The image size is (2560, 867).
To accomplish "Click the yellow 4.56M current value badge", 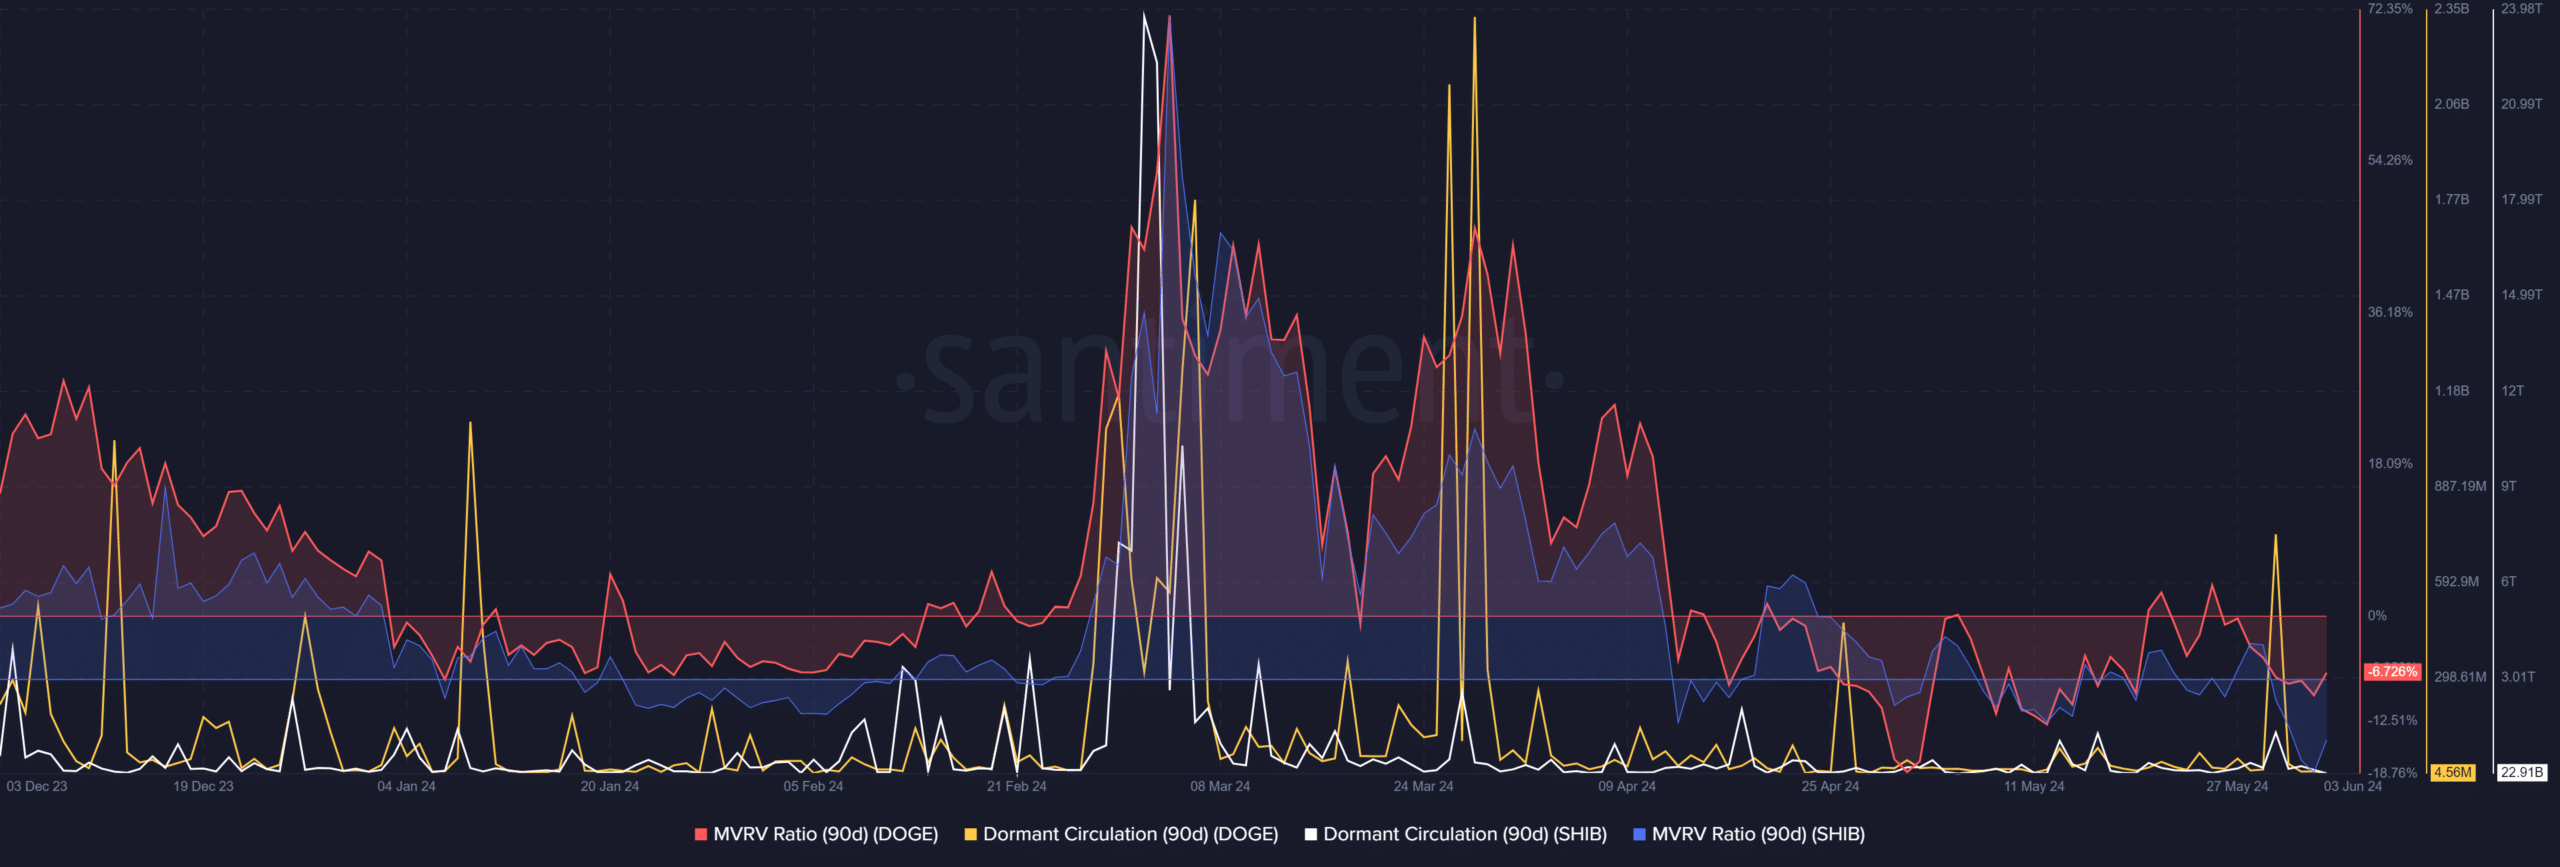I will [2453, 772].
